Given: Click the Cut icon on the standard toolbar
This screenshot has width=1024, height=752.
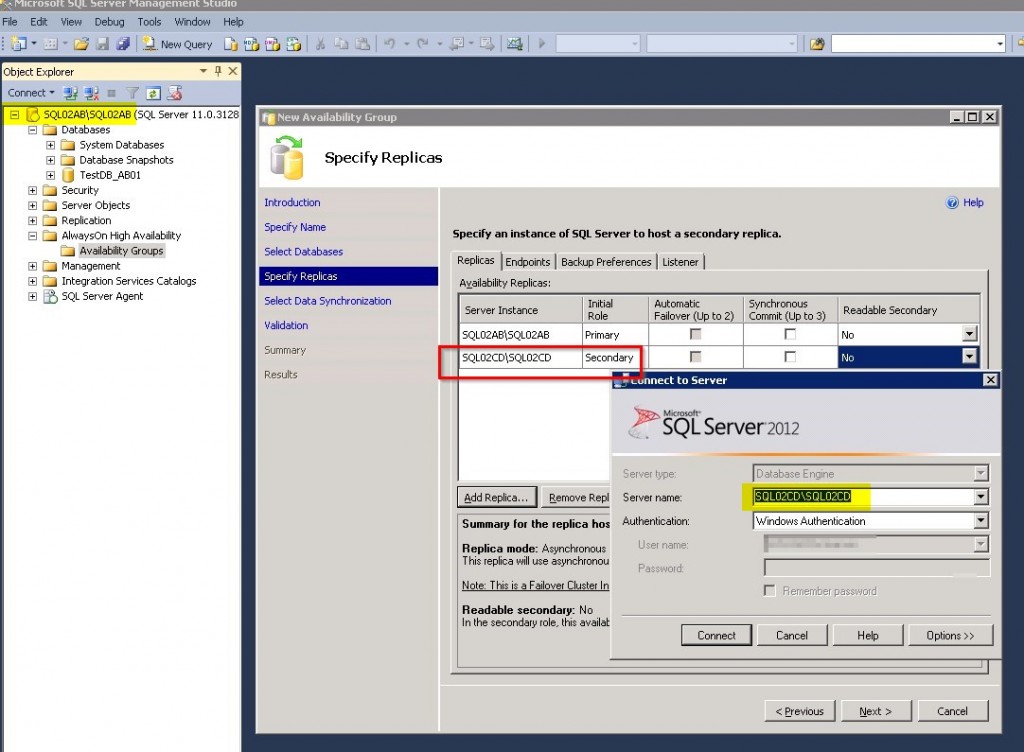Looking at the screenshot, I should 320,43.
